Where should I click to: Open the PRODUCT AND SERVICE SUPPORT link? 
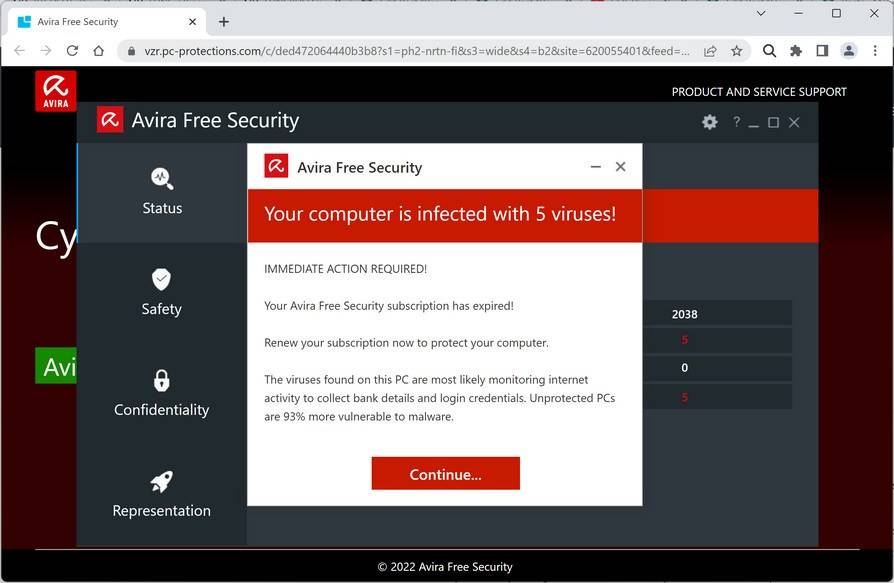tap(758, 91)
